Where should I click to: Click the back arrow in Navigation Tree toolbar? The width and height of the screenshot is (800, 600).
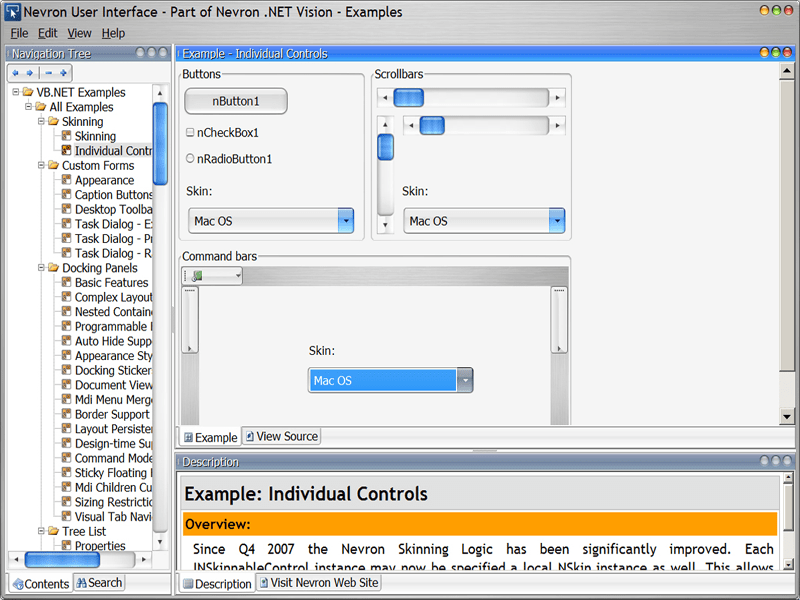click(x=15, y=72)
